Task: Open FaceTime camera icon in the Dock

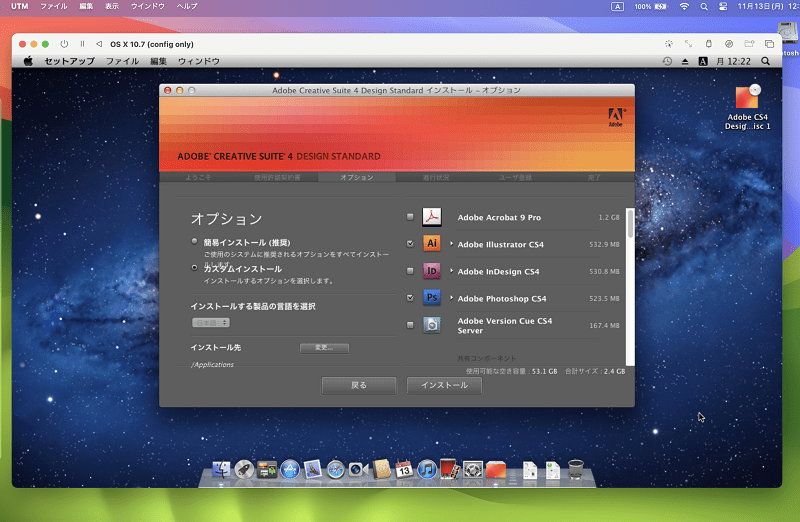Action: pos(358,469)
